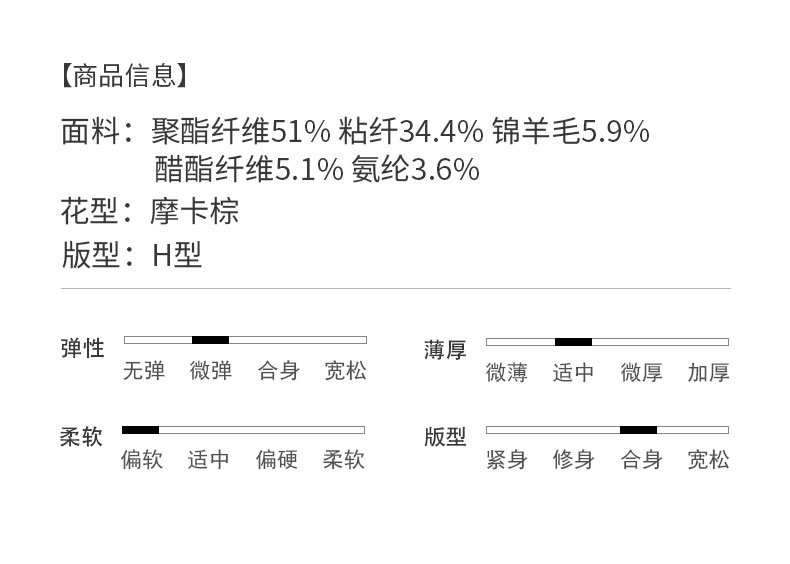Click the 商品信息 heading

pyautogui.click(x=125, y=75)
